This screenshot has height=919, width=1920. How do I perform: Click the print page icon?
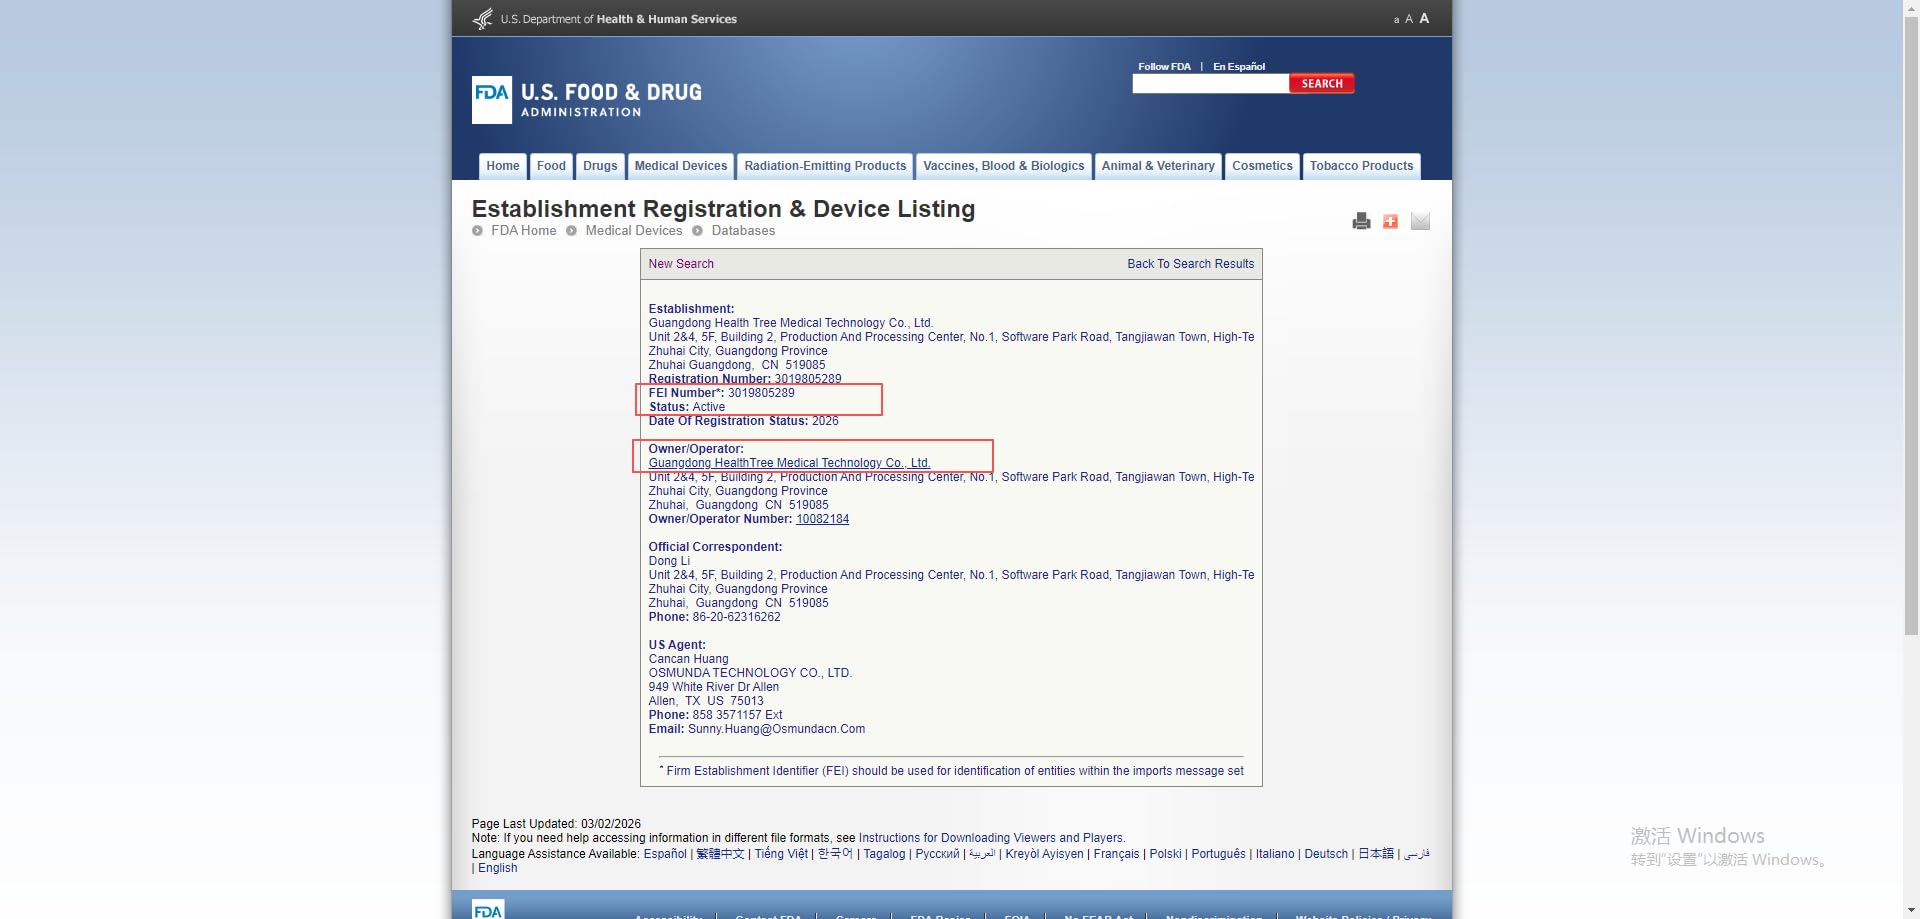pyautogui.click(x=1361, y=221)
